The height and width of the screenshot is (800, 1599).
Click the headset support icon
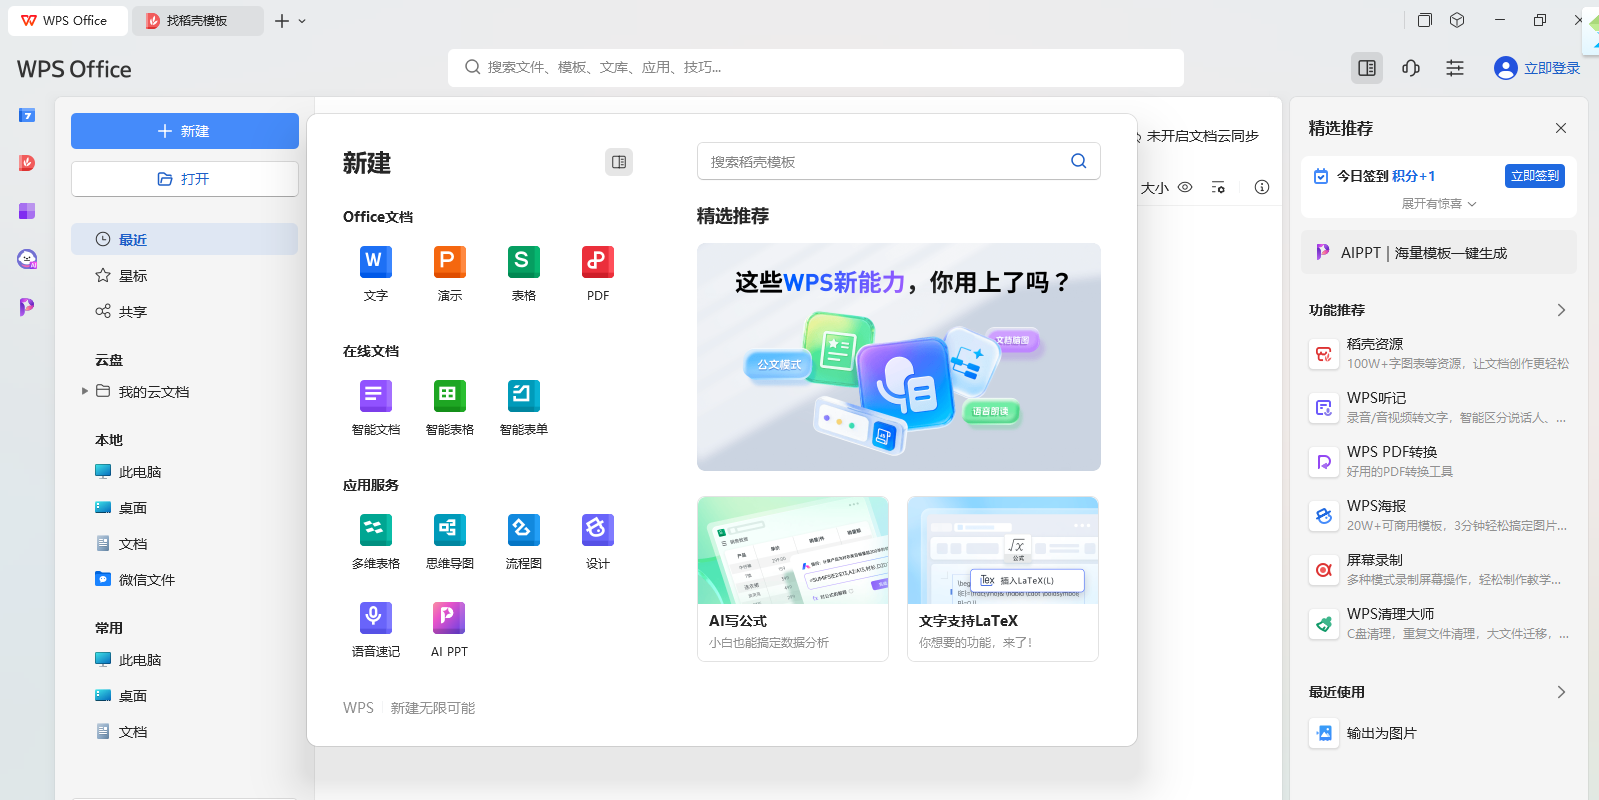click(x=1411, y=68)
